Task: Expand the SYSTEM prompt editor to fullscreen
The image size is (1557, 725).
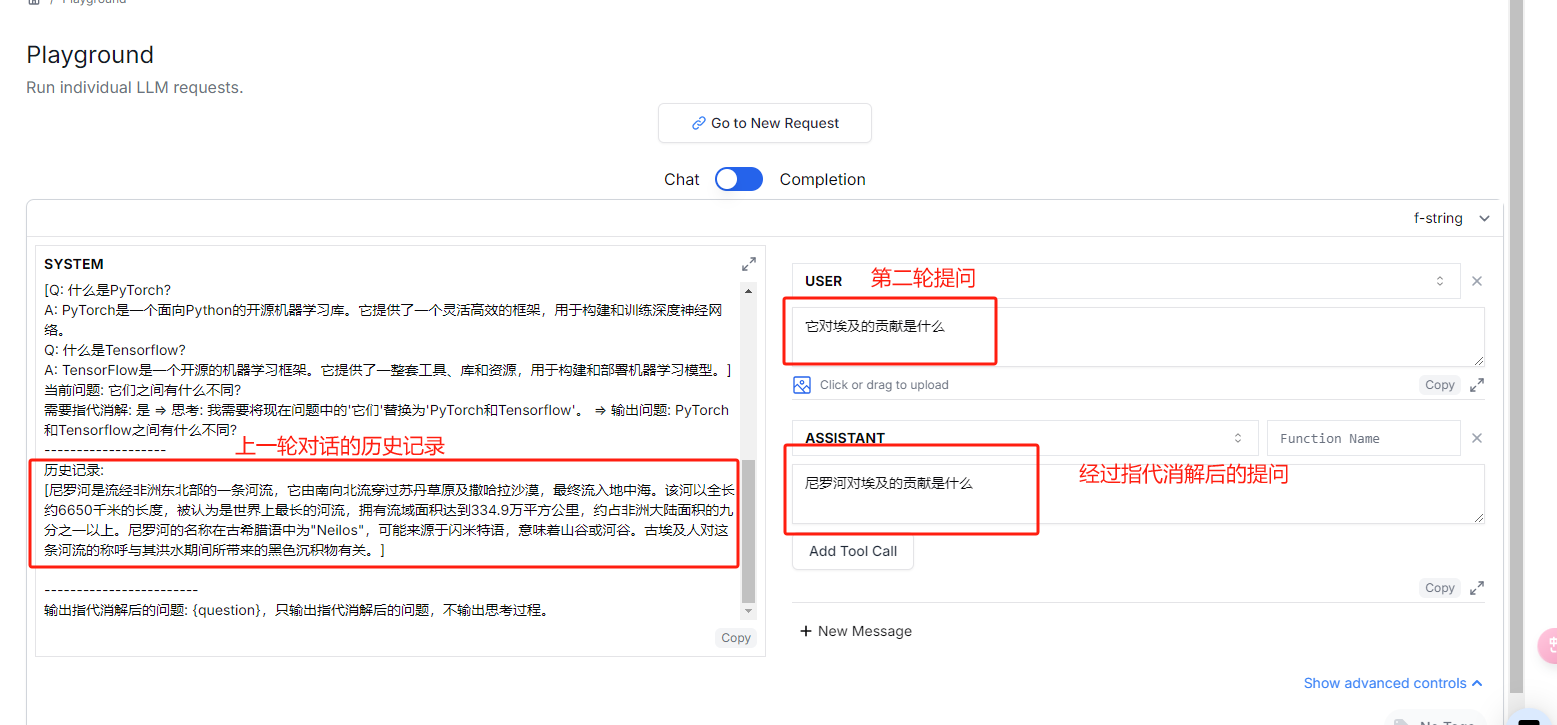Action: pos(748,264)
